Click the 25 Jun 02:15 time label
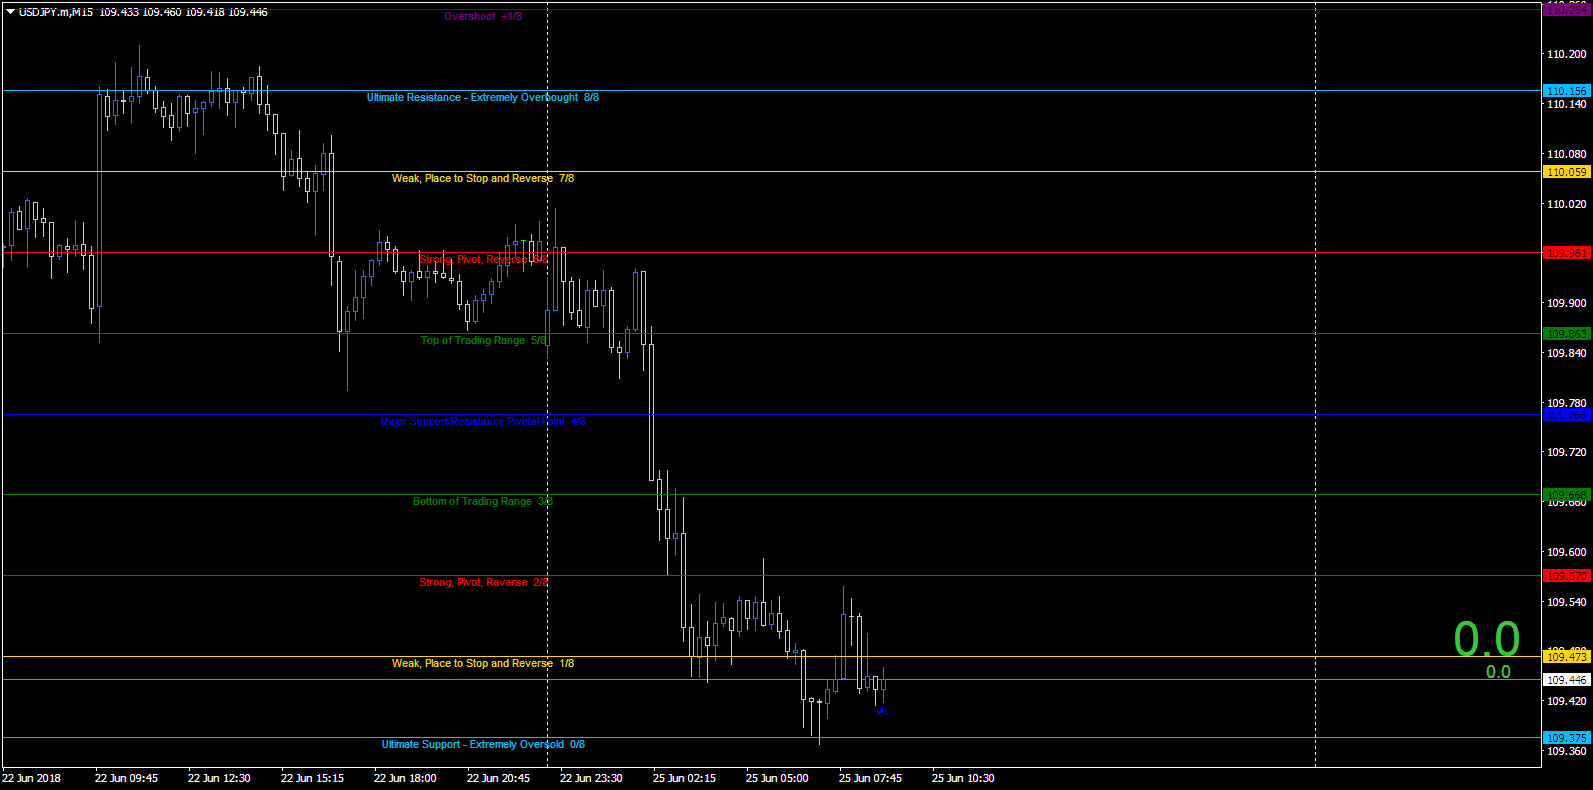Screen dimensions: 1593x790 [x=684, y=778]
